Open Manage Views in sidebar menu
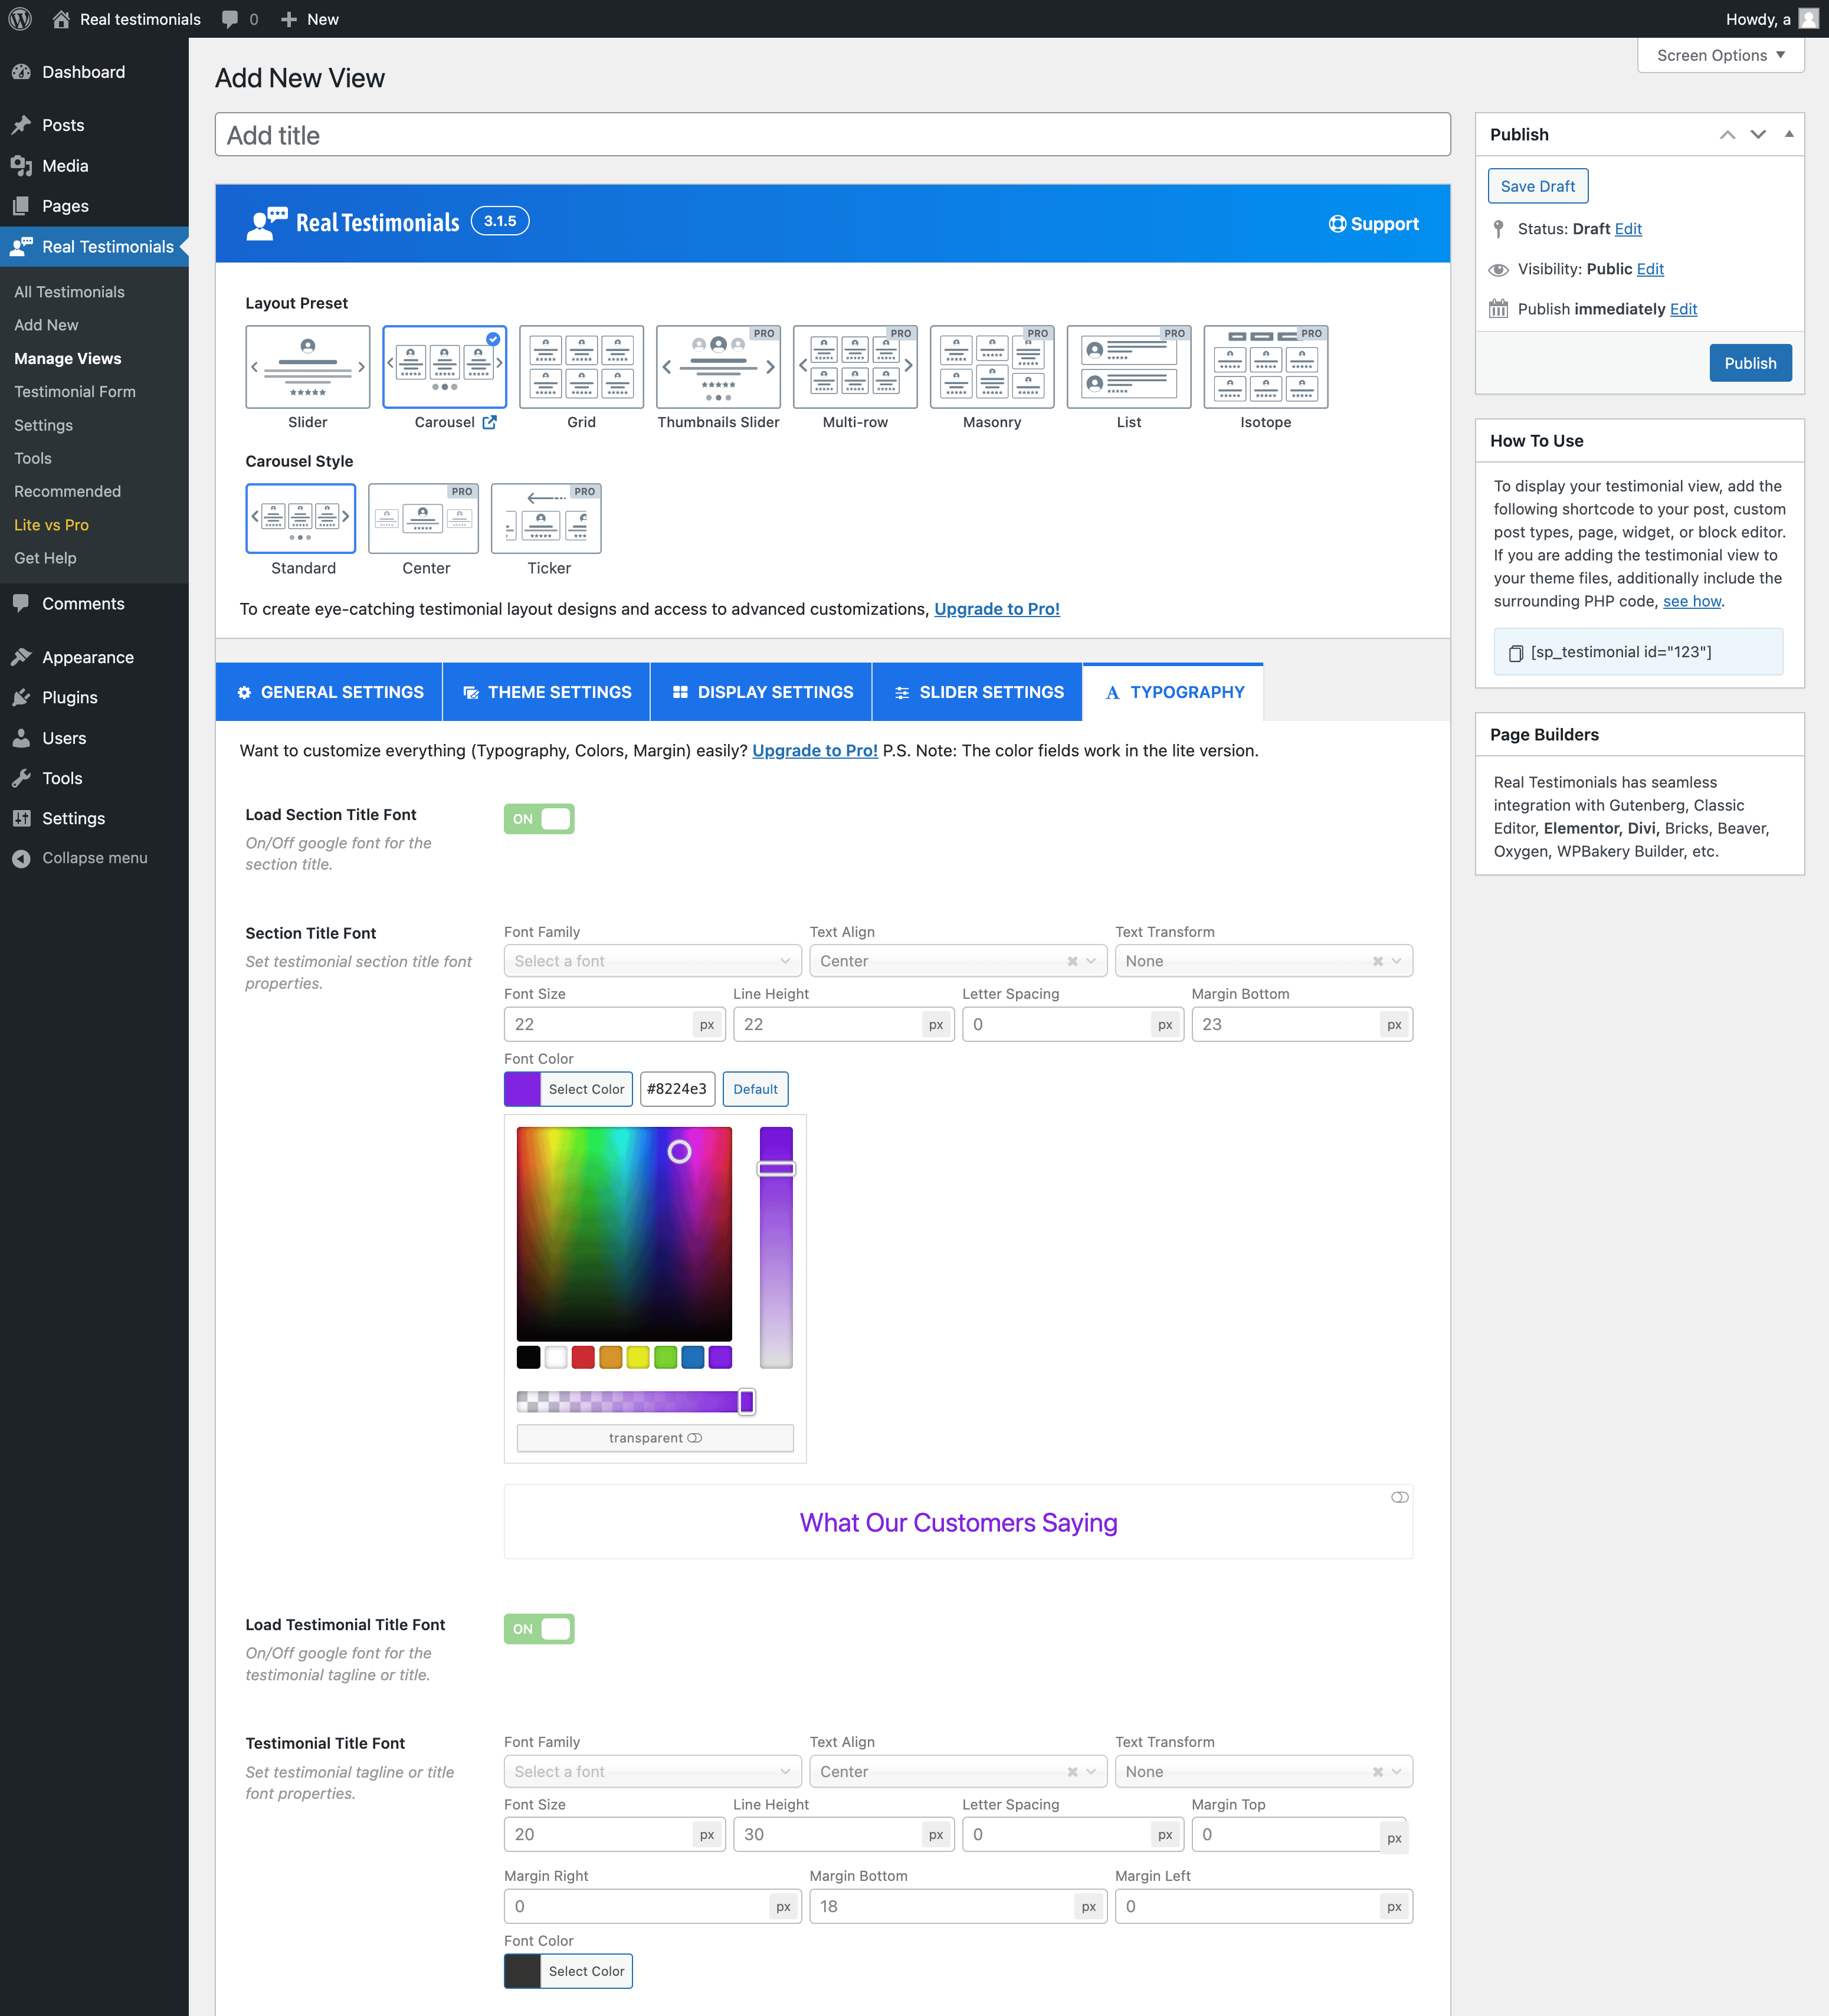 coord(67,358)
